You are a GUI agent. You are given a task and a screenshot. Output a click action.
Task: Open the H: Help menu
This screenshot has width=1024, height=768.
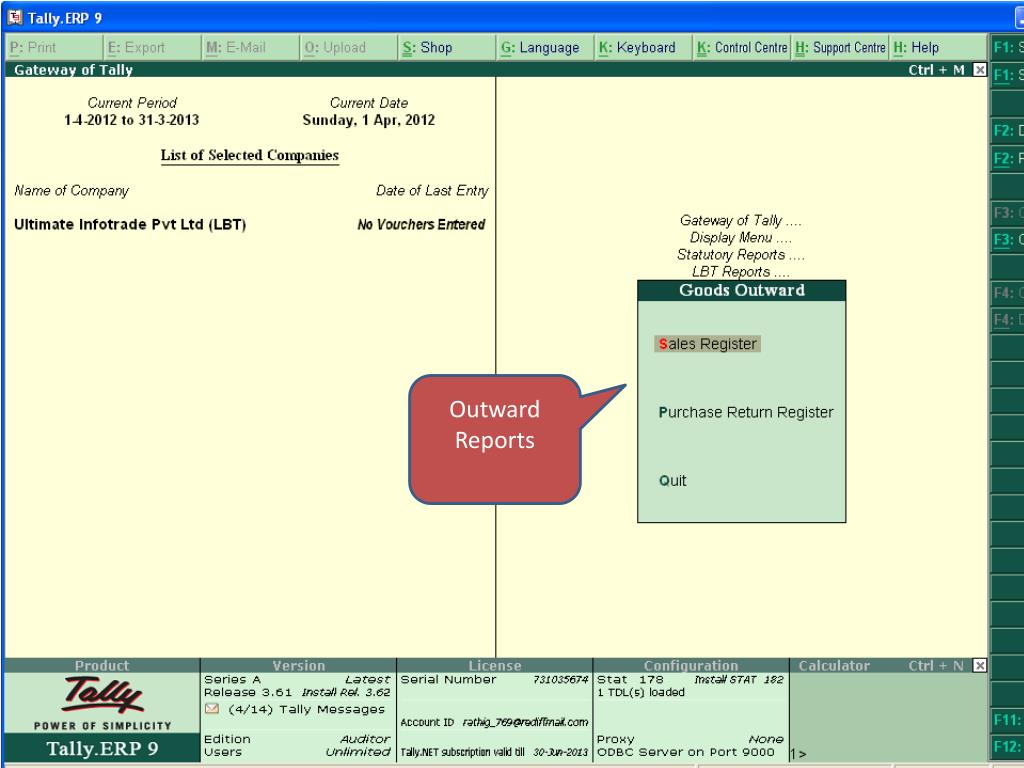pyautogui.click(x=938, y=48)
